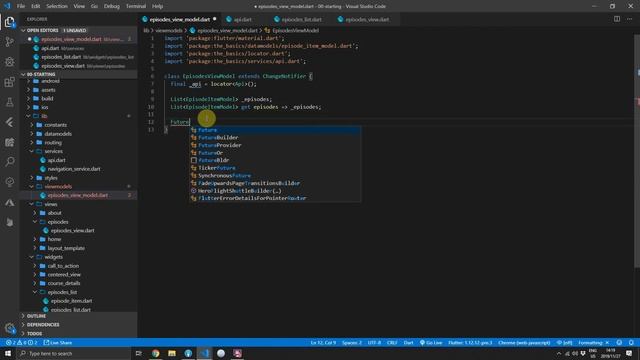Open Windows Start menu

point(8,353)
